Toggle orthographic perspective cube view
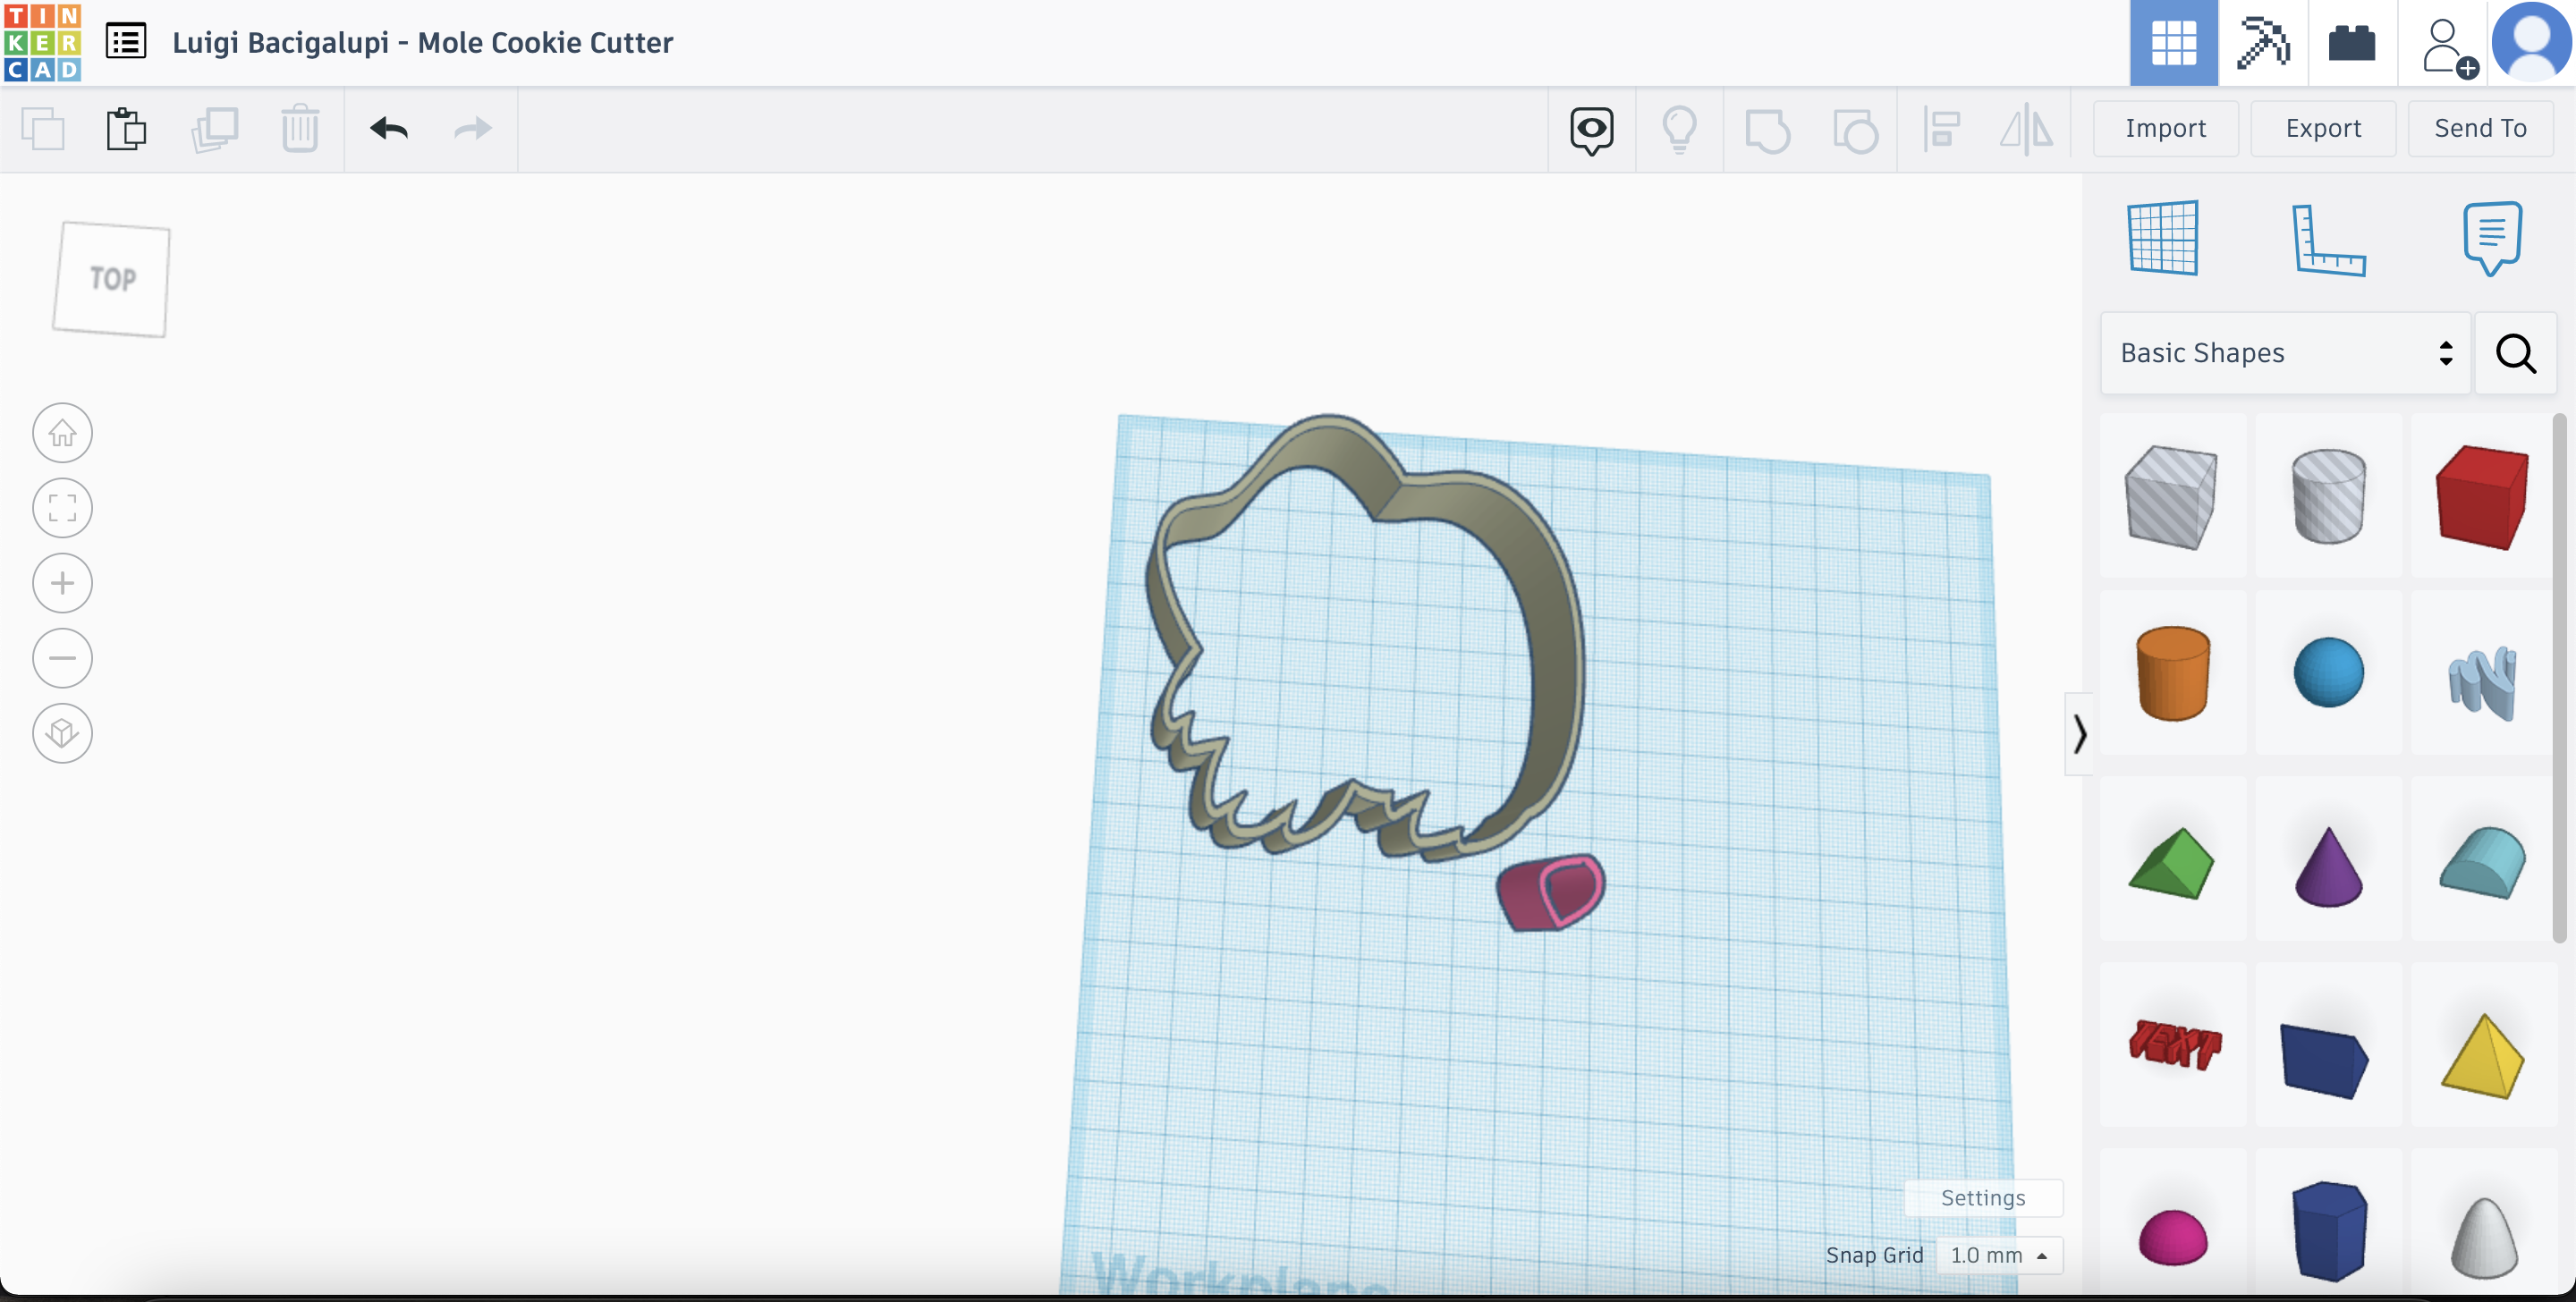 coord(62,733)
